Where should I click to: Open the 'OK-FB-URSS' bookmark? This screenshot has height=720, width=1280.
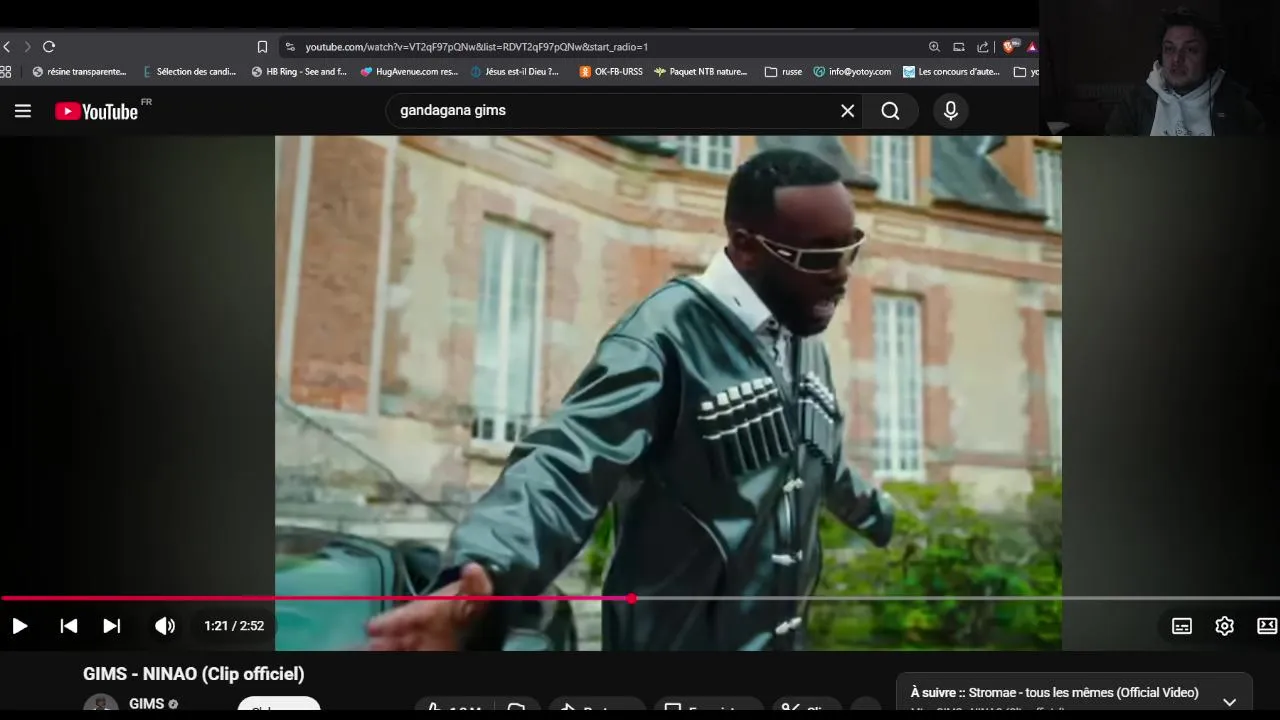coord(611,72)
